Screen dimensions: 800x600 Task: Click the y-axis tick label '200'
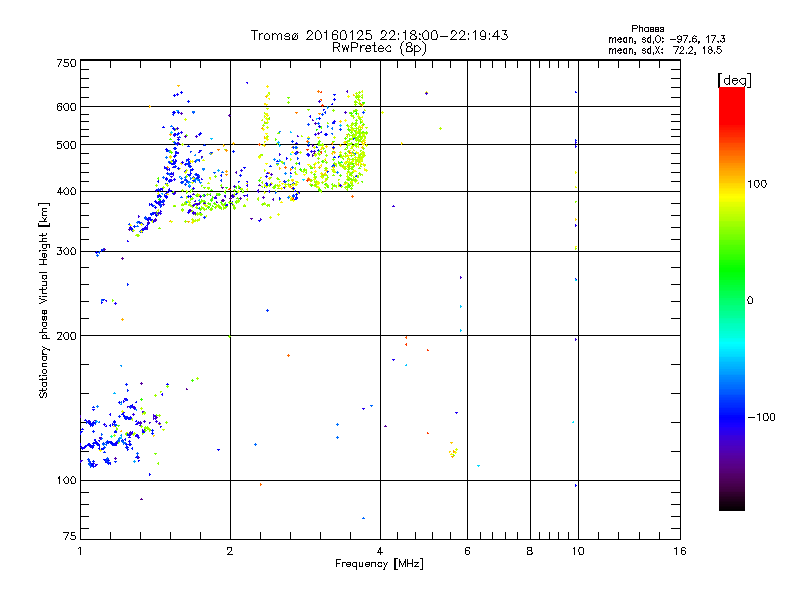(x=66, y=336)
